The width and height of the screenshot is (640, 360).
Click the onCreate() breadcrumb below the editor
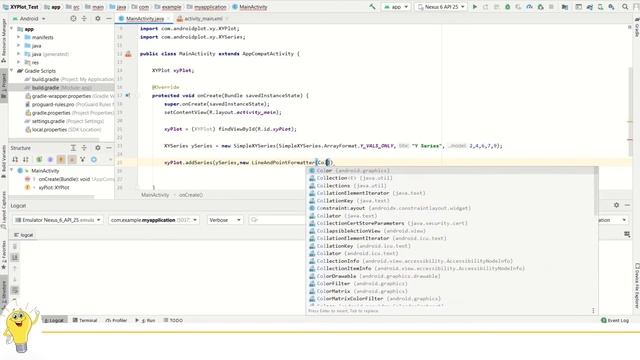tap(191, 195)
